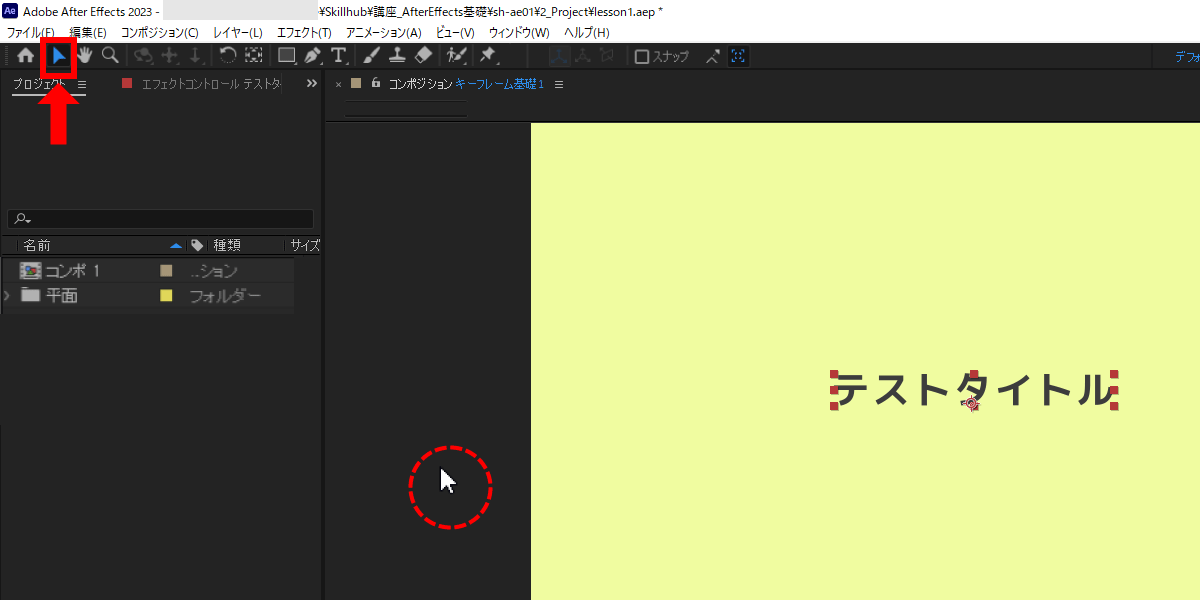Expand the 平面 folder
The width and height of the screenshot is (1200, 600).
(x=7, y=295)
